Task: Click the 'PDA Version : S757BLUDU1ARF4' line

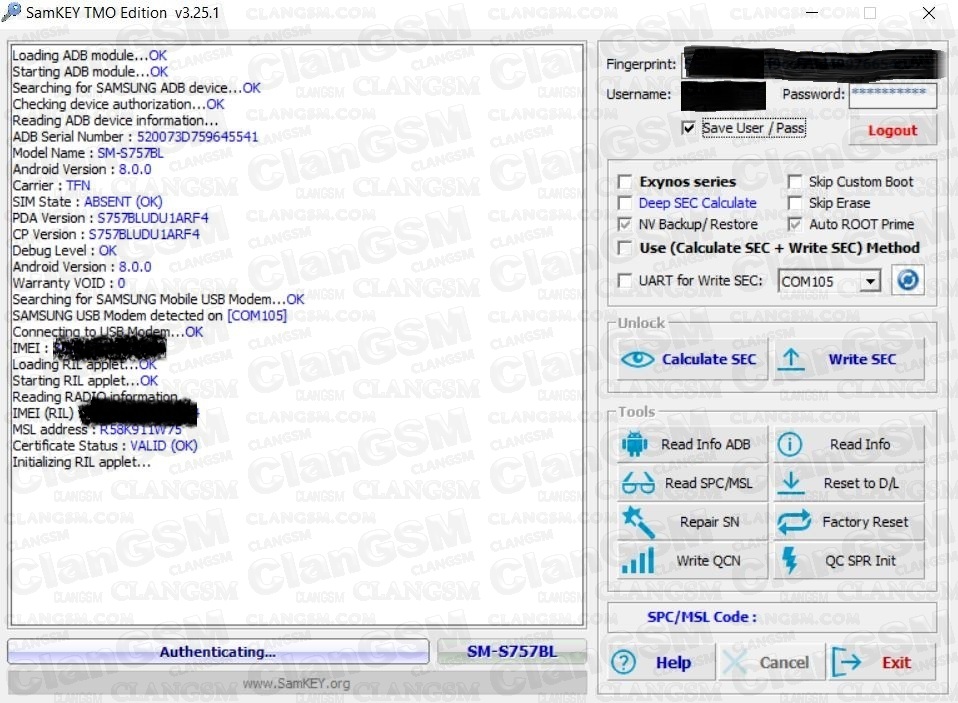Action: 110,218
